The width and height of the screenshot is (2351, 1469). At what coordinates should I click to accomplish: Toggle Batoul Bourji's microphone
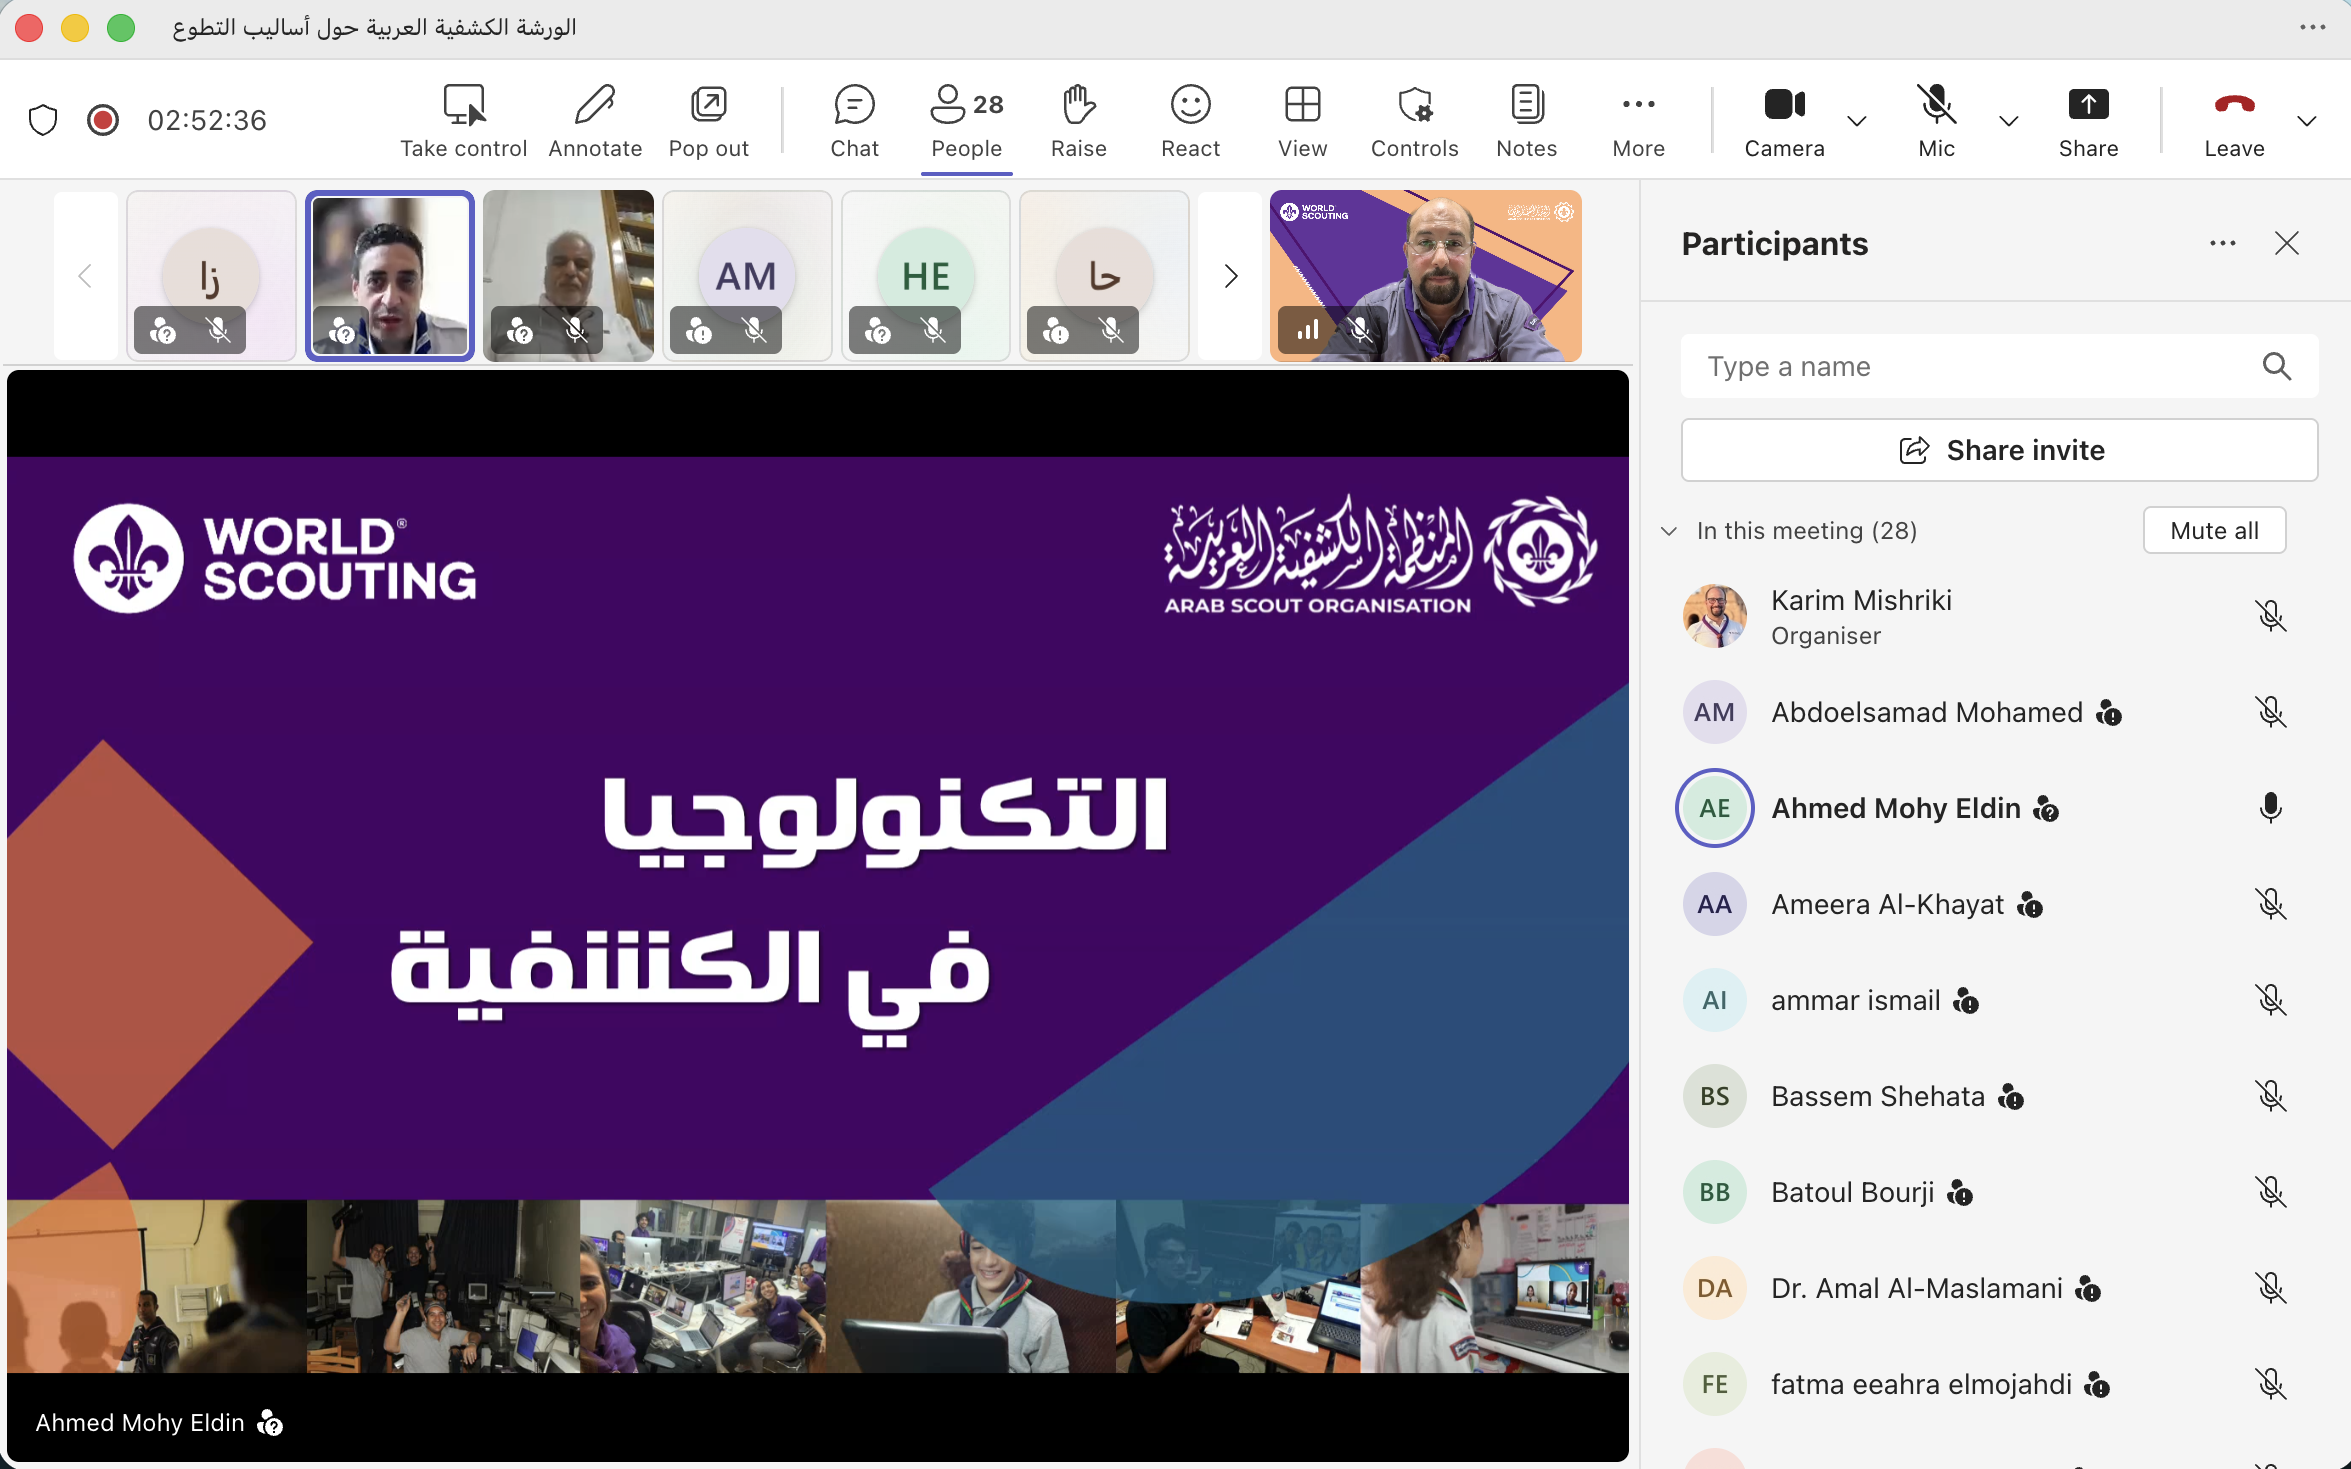2270,1192
